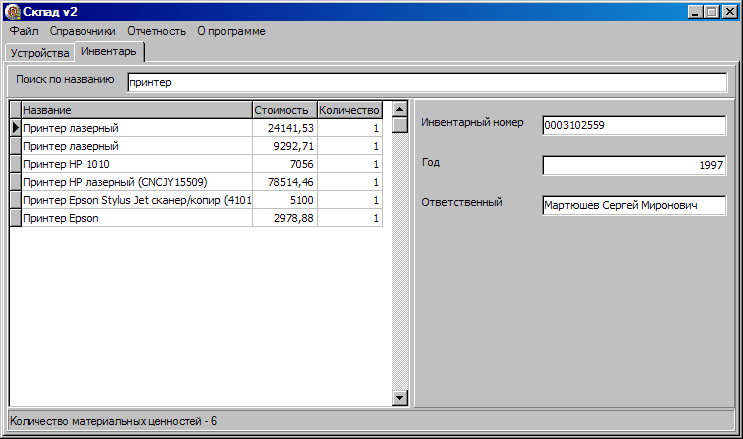Viewport: 743px width, 439px height.
Task: Click status bar text Количество материальных ценностей
Action: click(113, 421)
